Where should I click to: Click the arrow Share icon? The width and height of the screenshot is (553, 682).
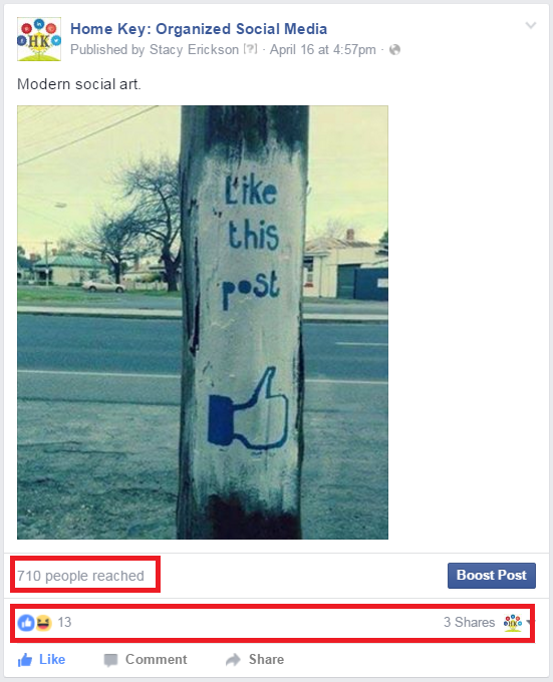pos(233,659)
